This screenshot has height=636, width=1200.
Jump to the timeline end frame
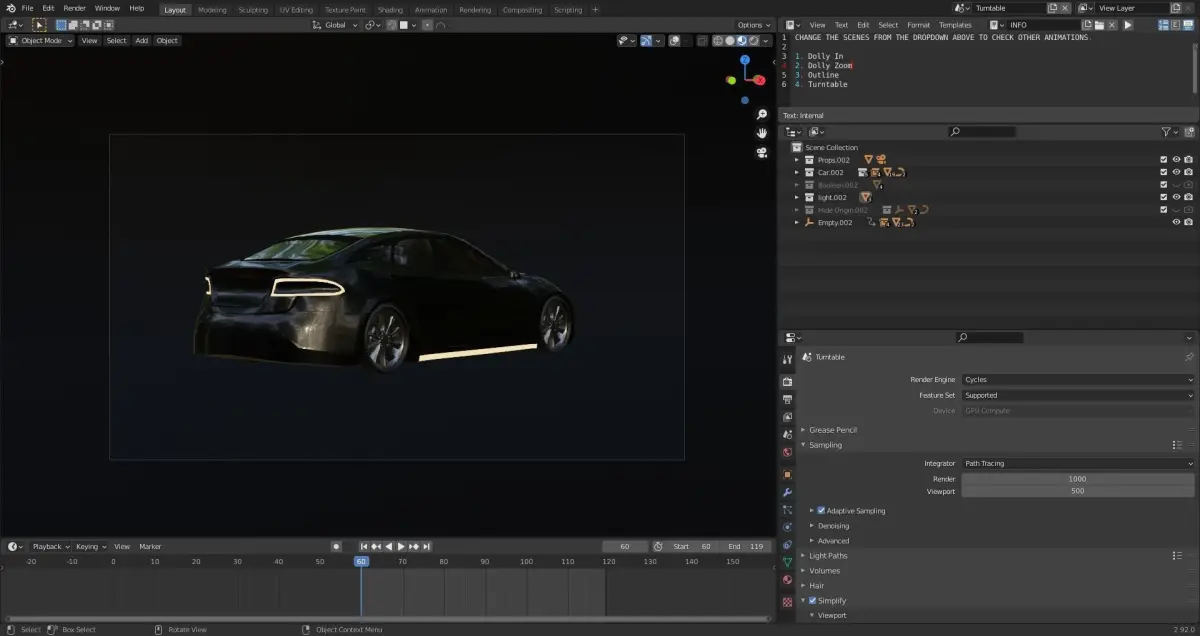point(427,547)
